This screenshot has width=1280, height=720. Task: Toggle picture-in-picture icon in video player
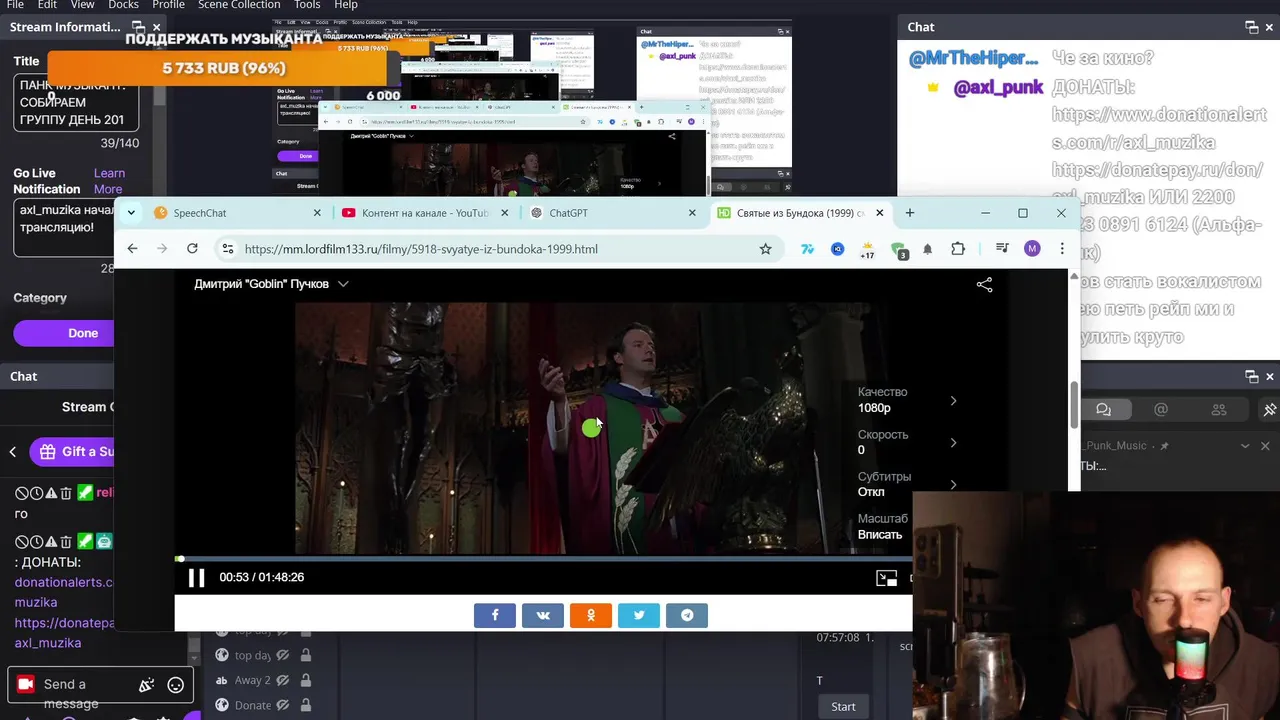(886, 578)
